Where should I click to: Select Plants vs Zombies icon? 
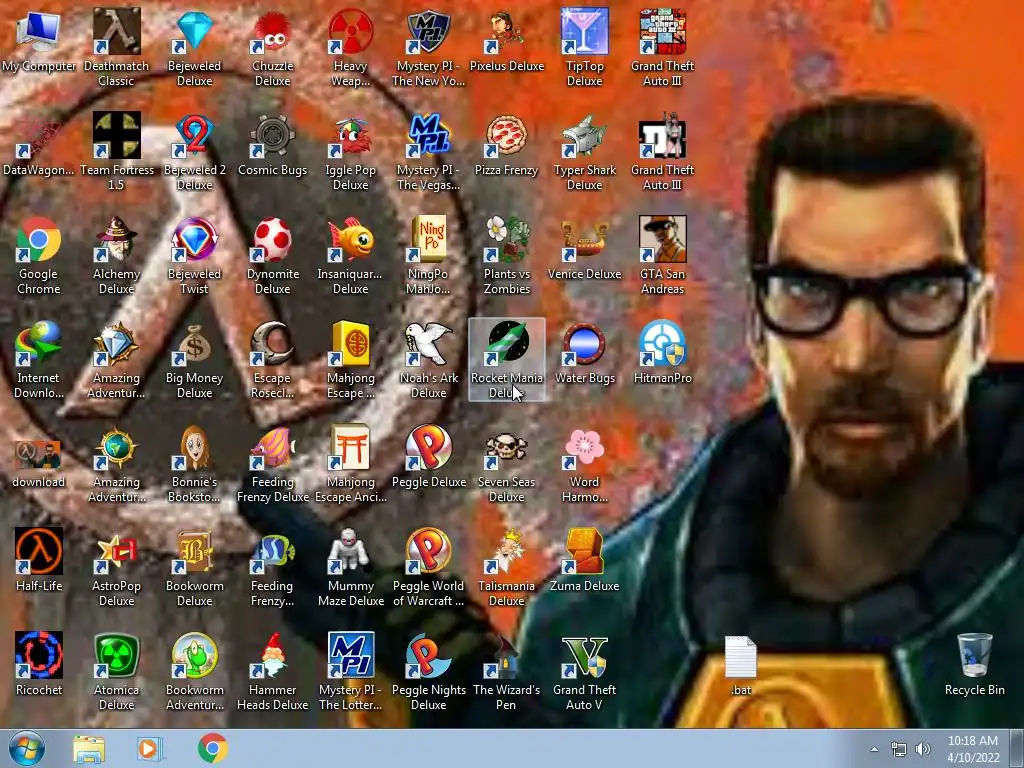(507, 239)
